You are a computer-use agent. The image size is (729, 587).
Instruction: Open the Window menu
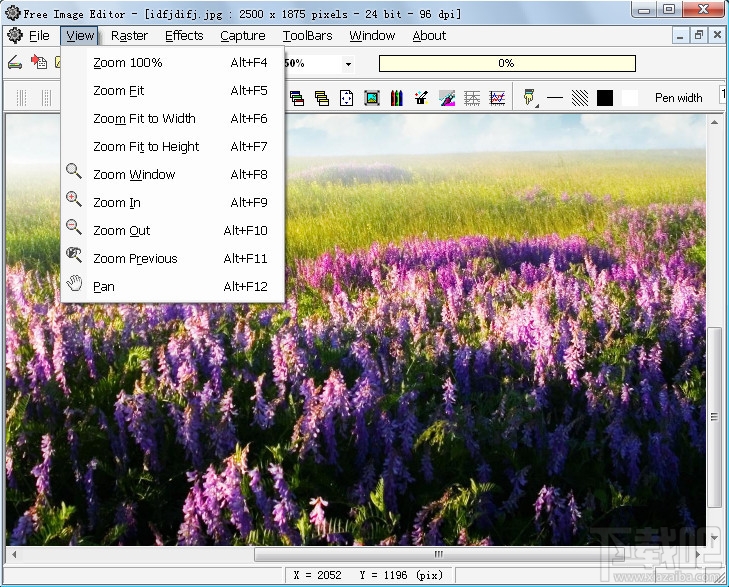tap(372, 36)
